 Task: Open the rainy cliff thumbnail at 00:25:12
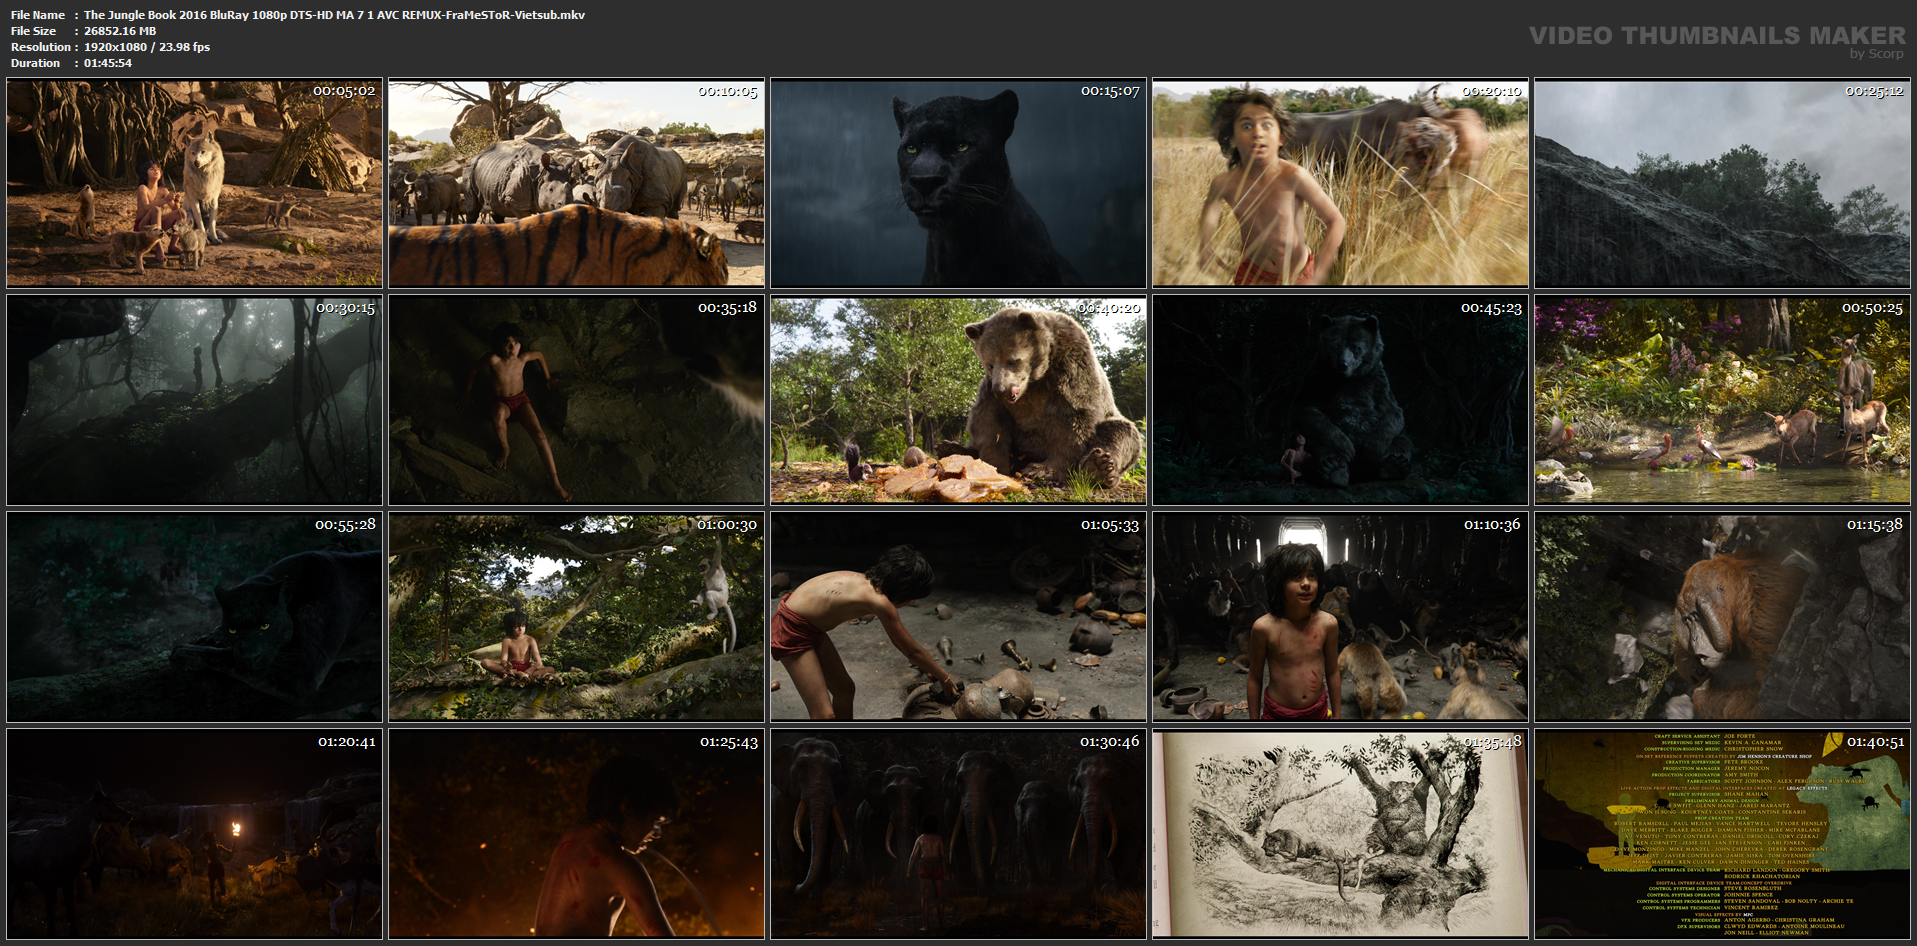(1722, 183)
